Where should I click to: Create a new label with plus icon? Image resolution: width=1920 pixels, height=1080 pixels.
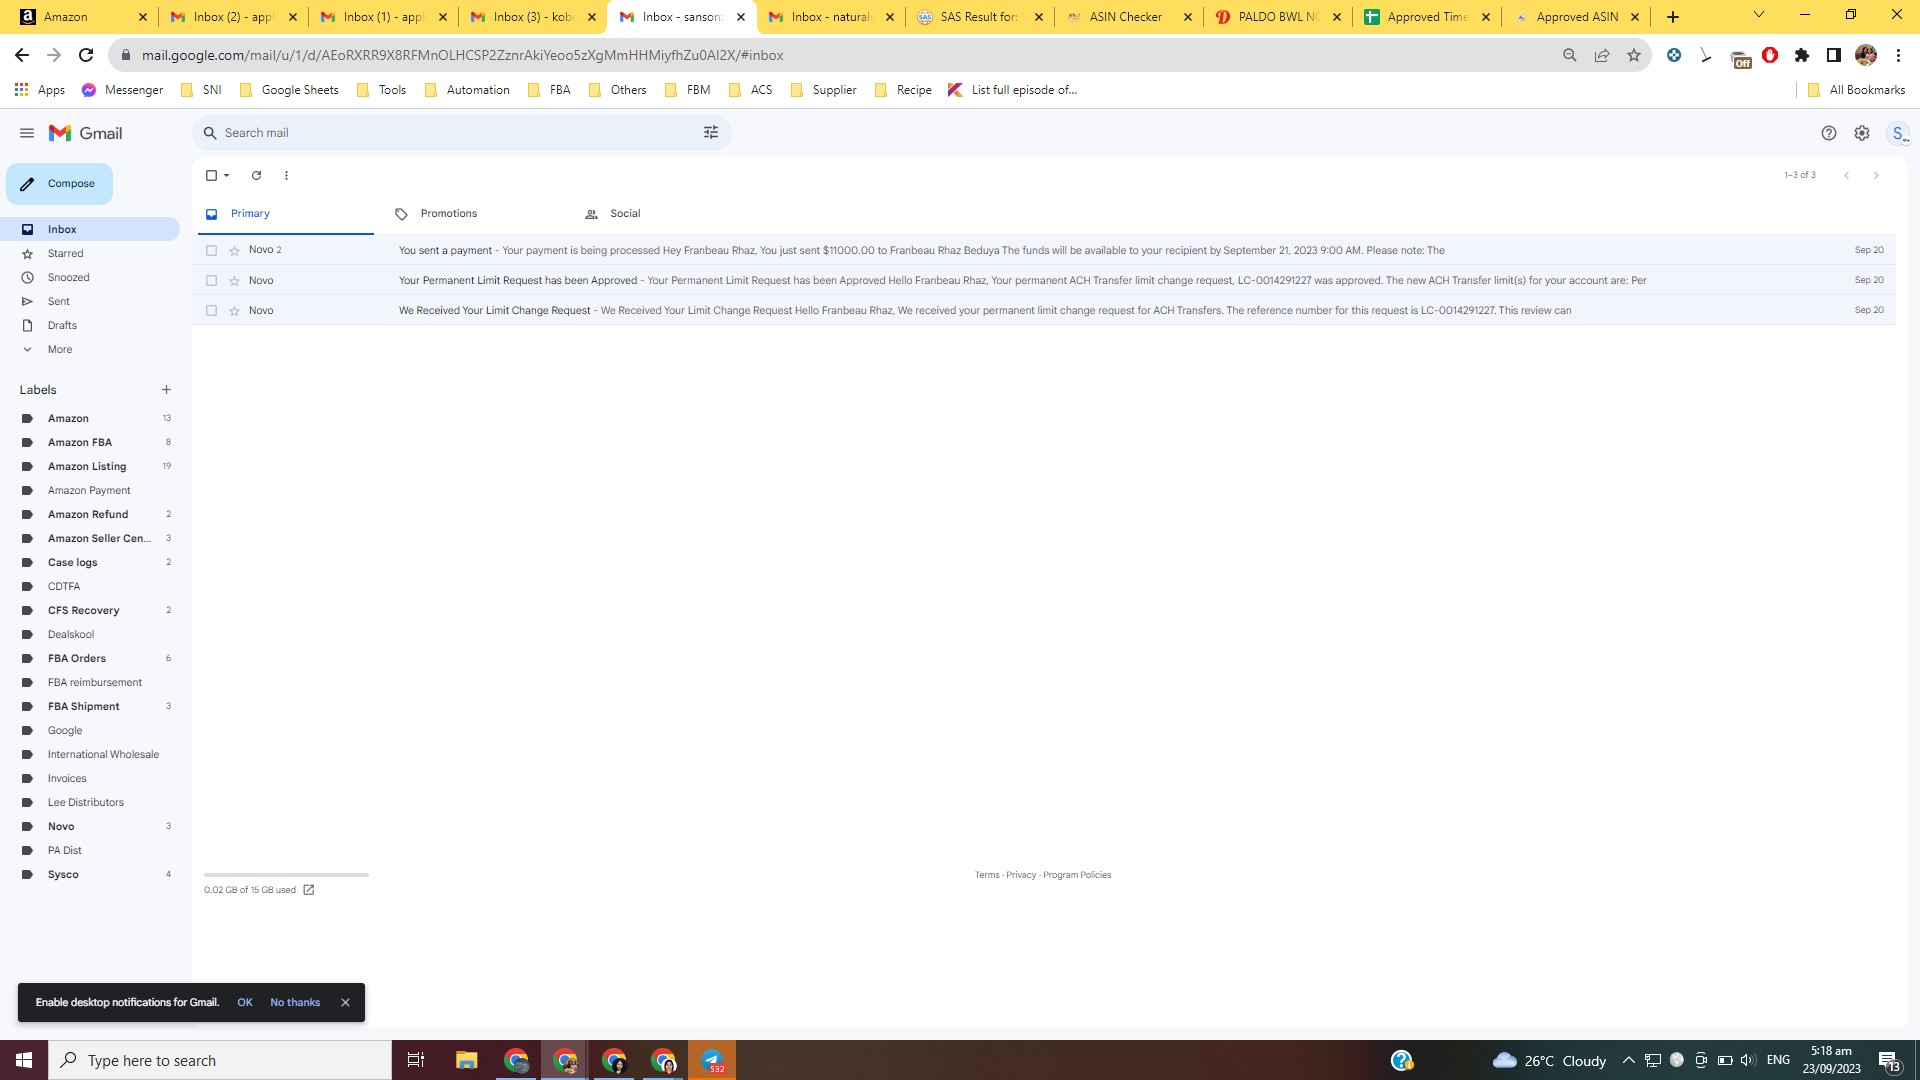point(167,390)
